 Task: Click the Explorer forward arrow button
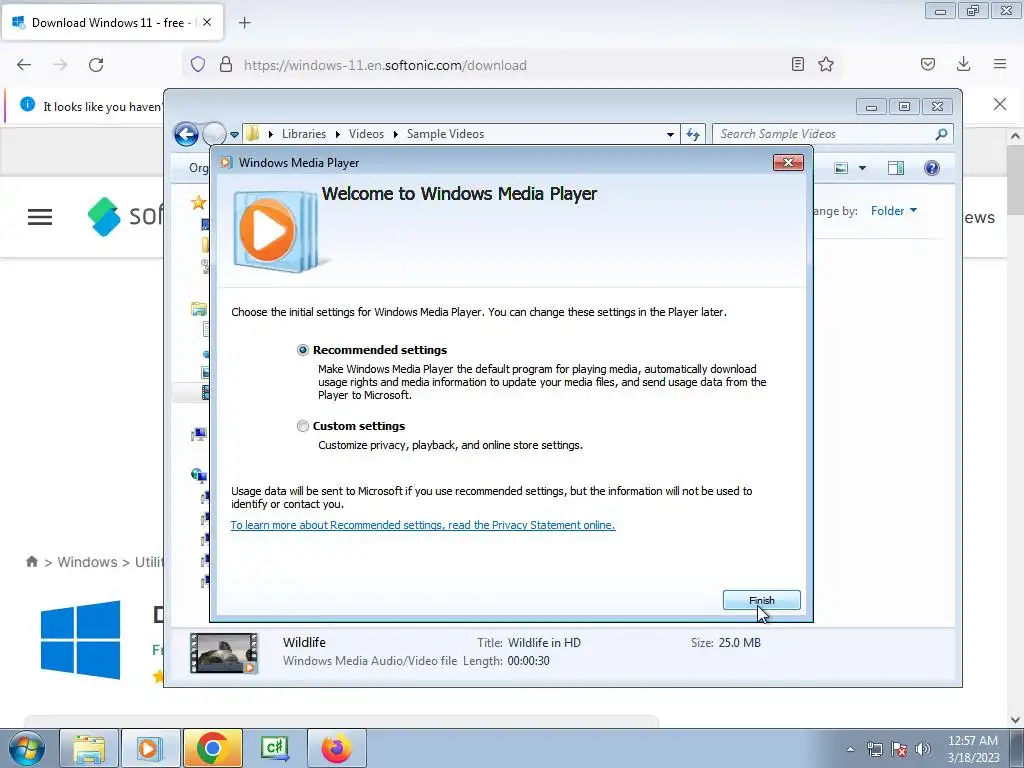pyautogui.click(x=214, y=135)
